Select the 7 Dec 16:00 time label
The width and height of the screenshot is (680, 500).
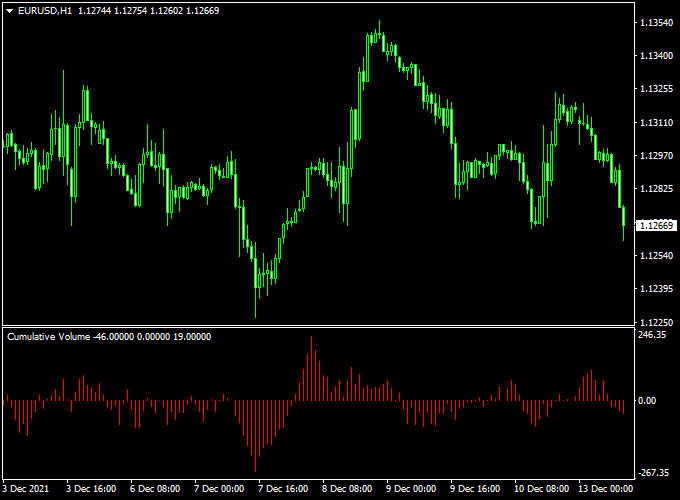(x=283, y=489)
